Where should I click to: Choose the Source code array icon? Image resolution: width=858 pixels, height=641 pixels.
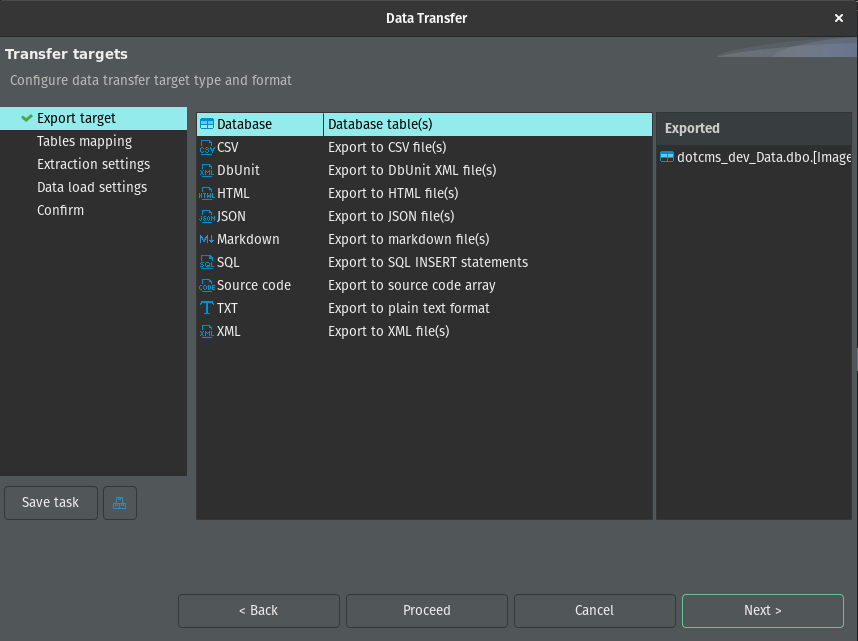pos(207,285)
